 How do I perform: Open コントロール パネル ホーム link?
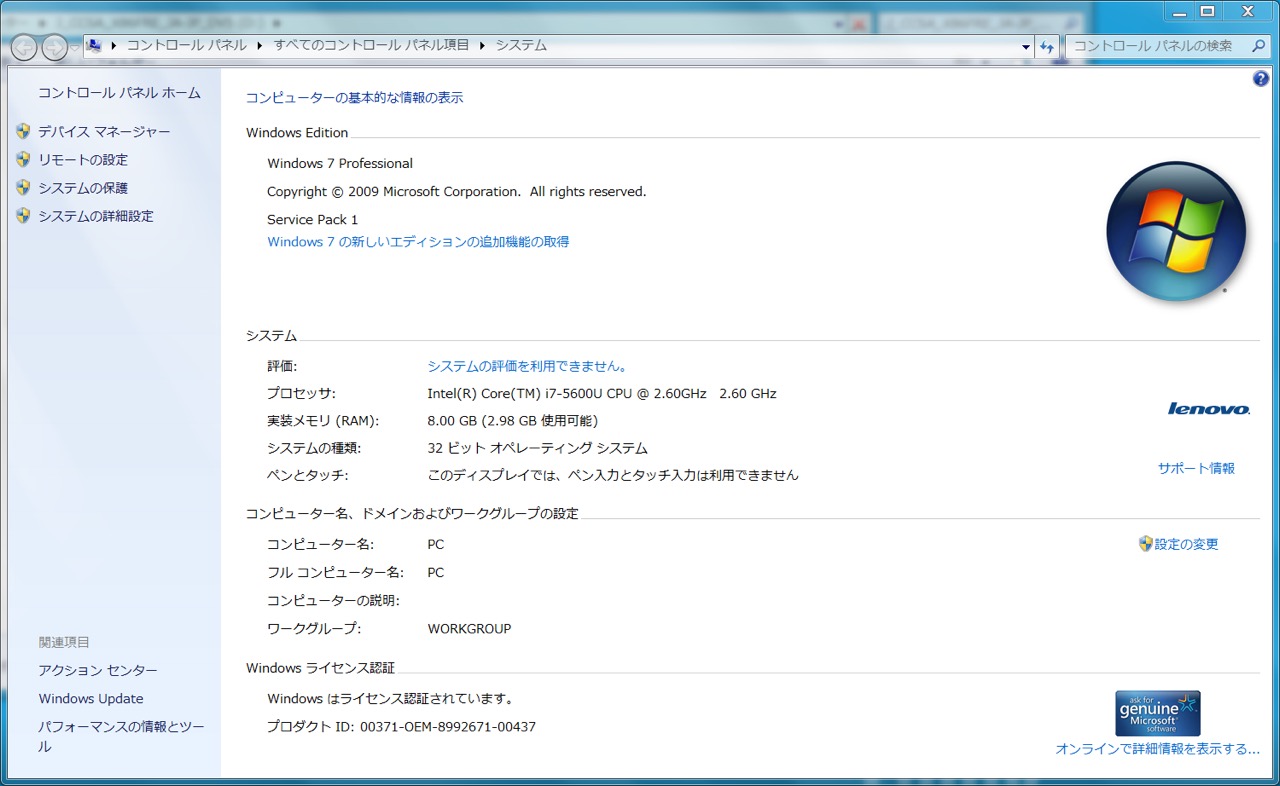coord(119,93)
